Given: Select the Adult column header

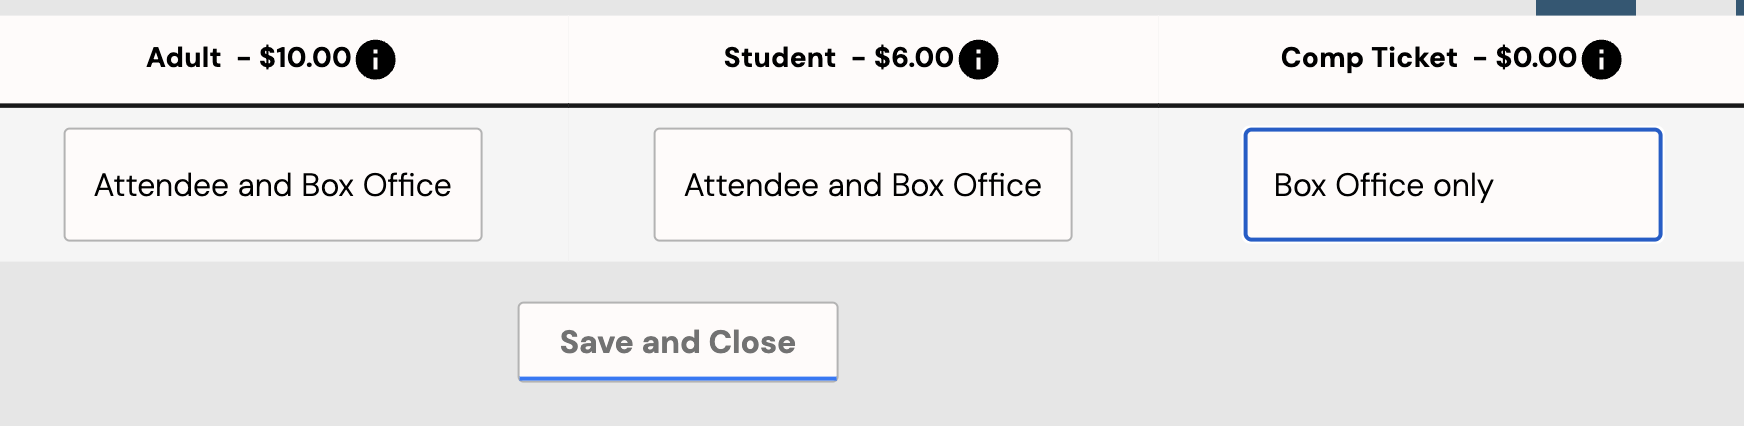Looking at the screenshot, I should [284, 59].
